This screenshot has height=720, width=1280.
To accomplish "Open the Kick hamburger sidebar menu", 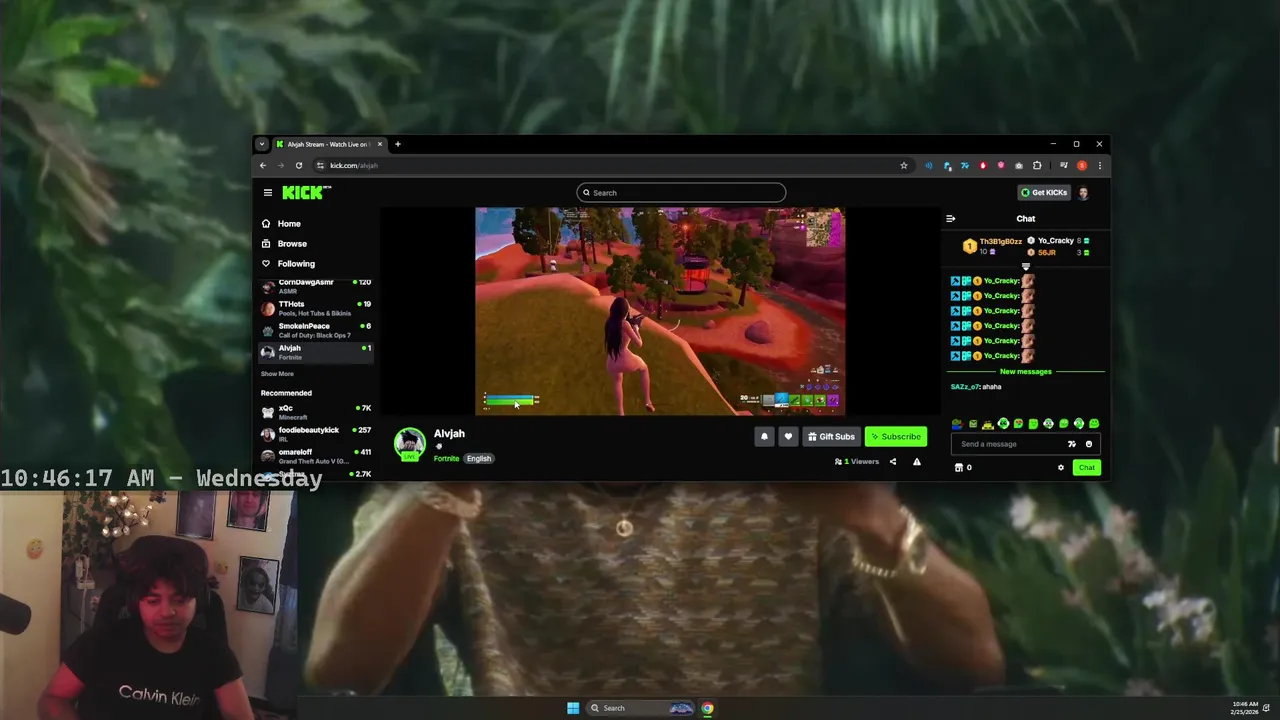I will pos(268,193).
